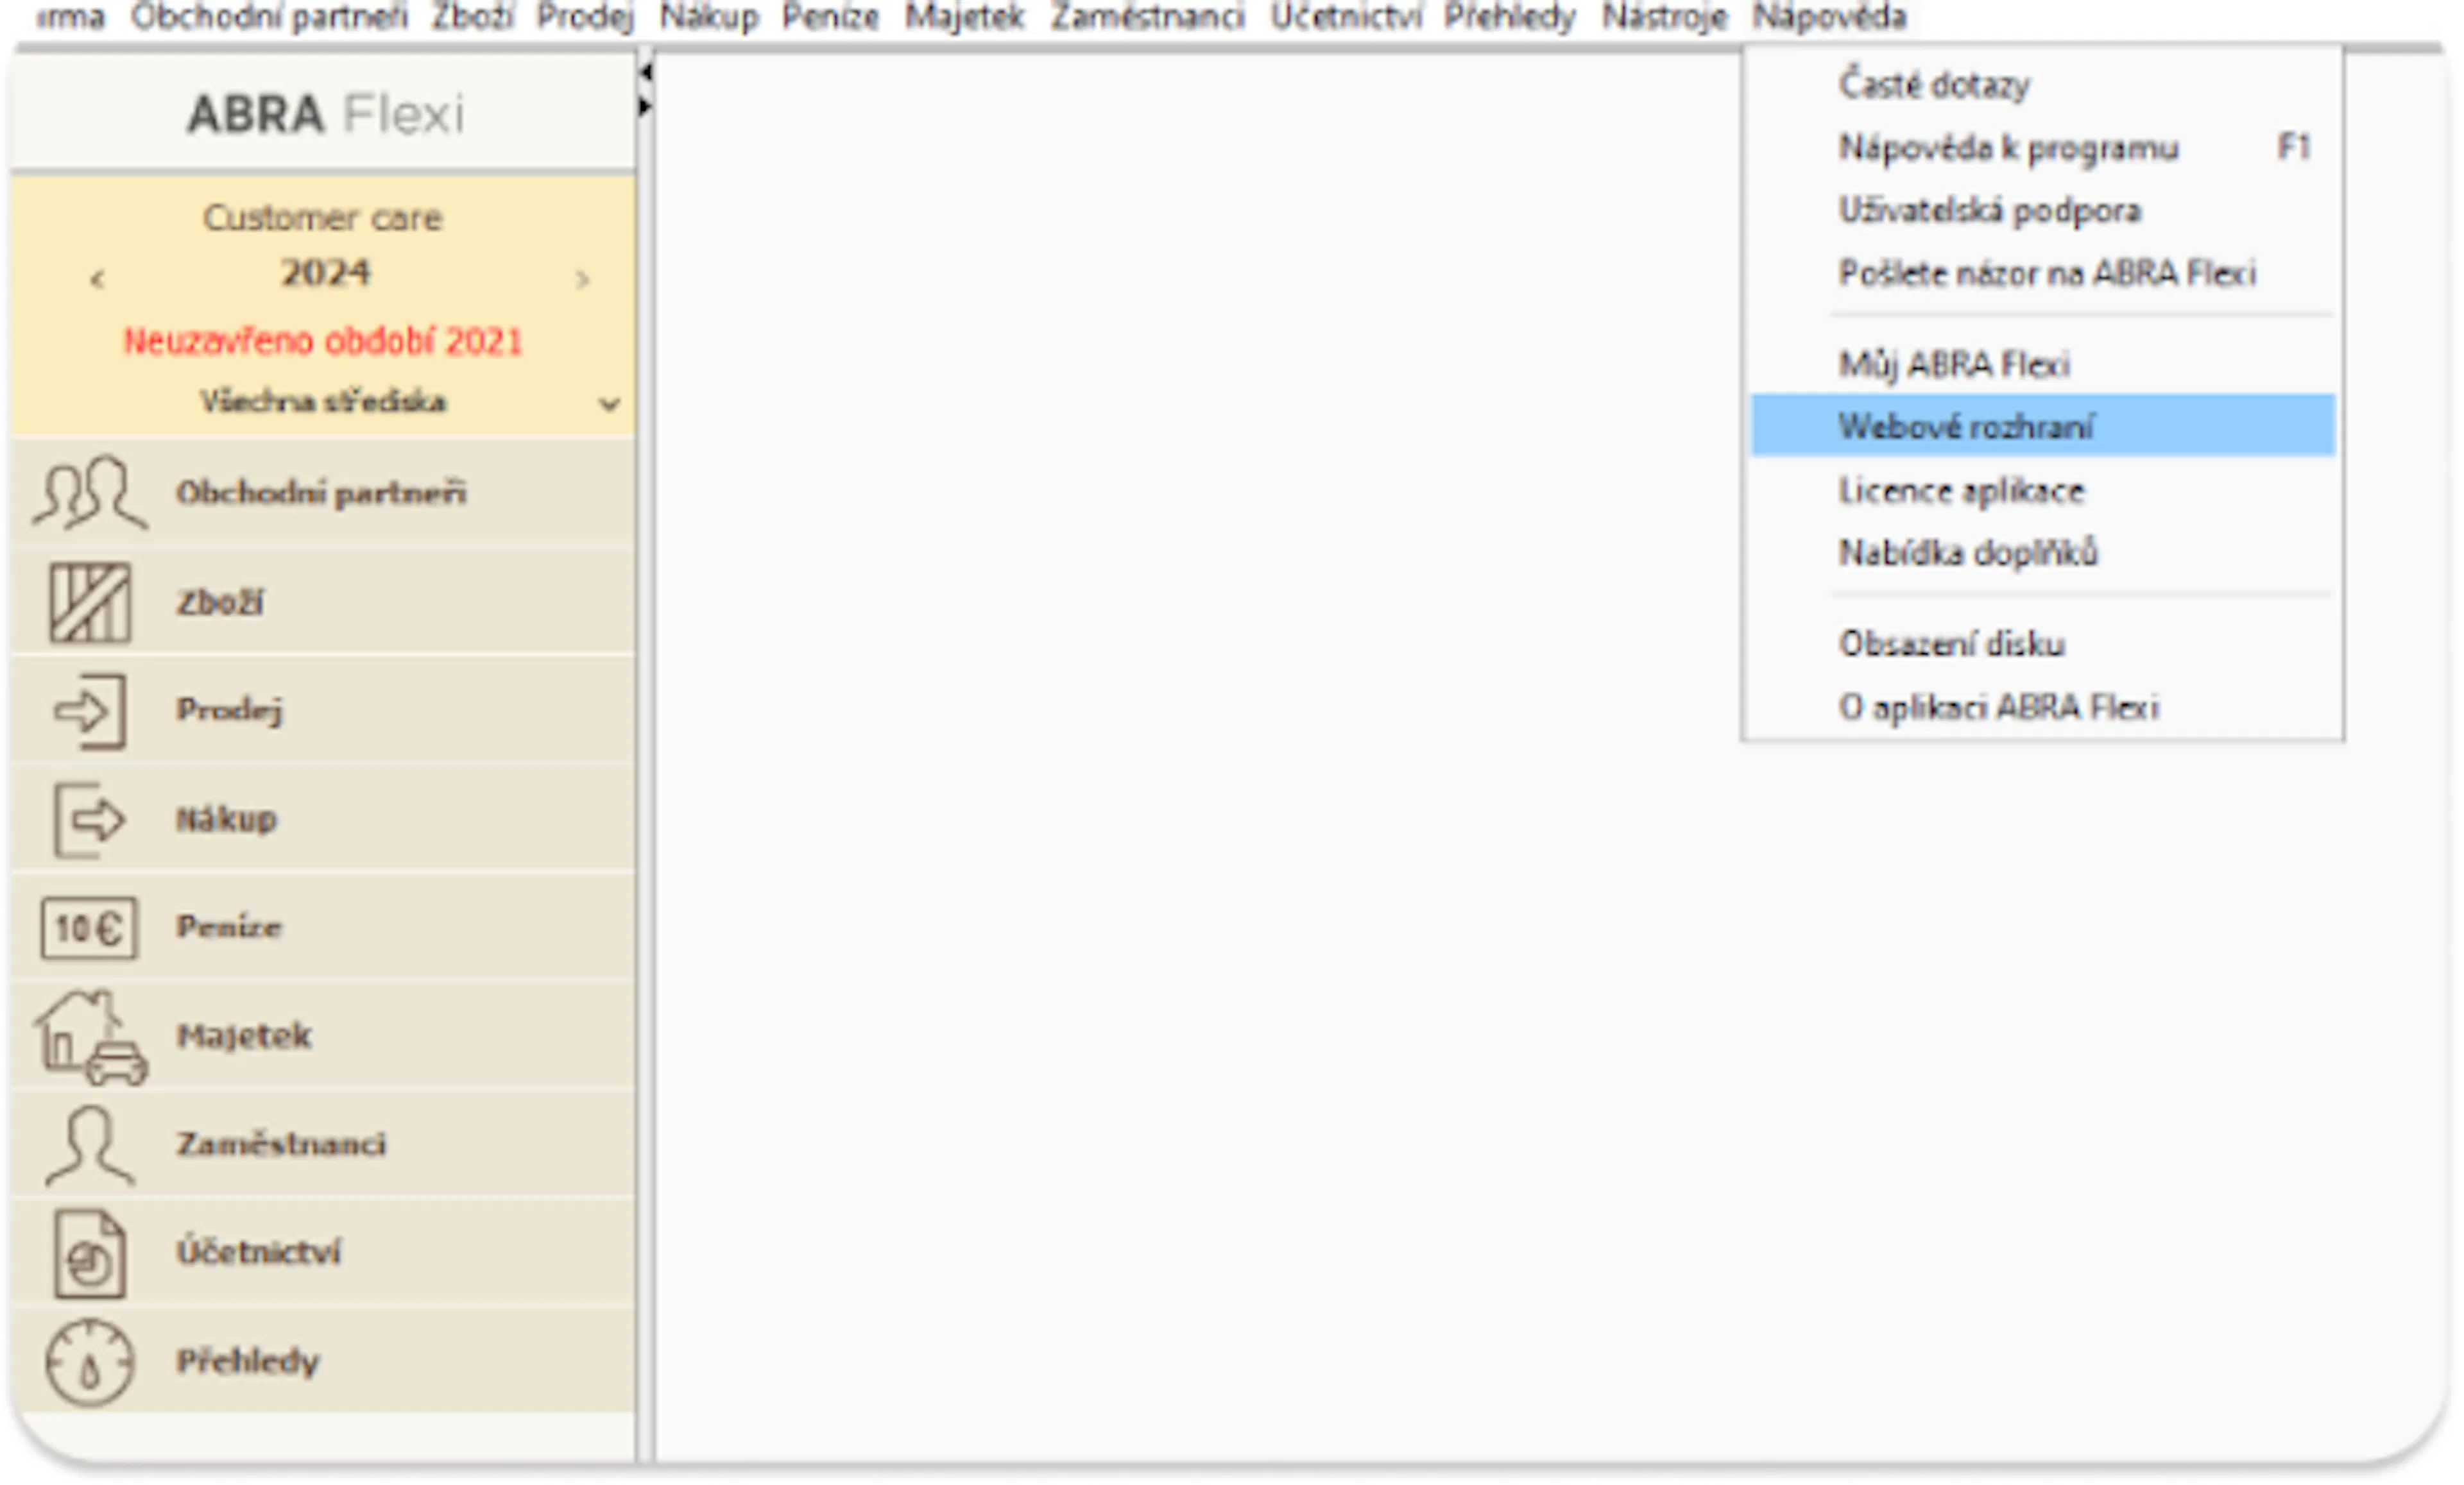Open the Obchodní partneři sidebar section label
The width and height of the screenshot is (2464, 1485).
pyautogui.click(x=321, y=493)
